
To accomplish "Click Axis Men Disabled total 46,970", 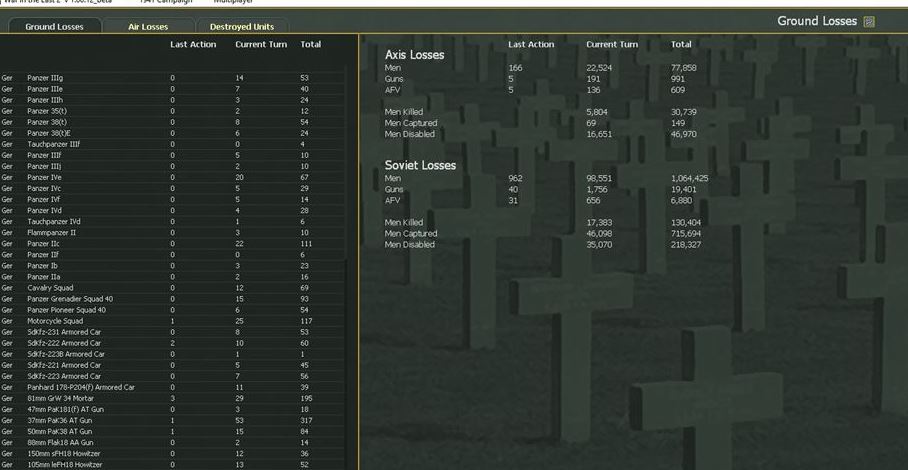I will [684, 134].
